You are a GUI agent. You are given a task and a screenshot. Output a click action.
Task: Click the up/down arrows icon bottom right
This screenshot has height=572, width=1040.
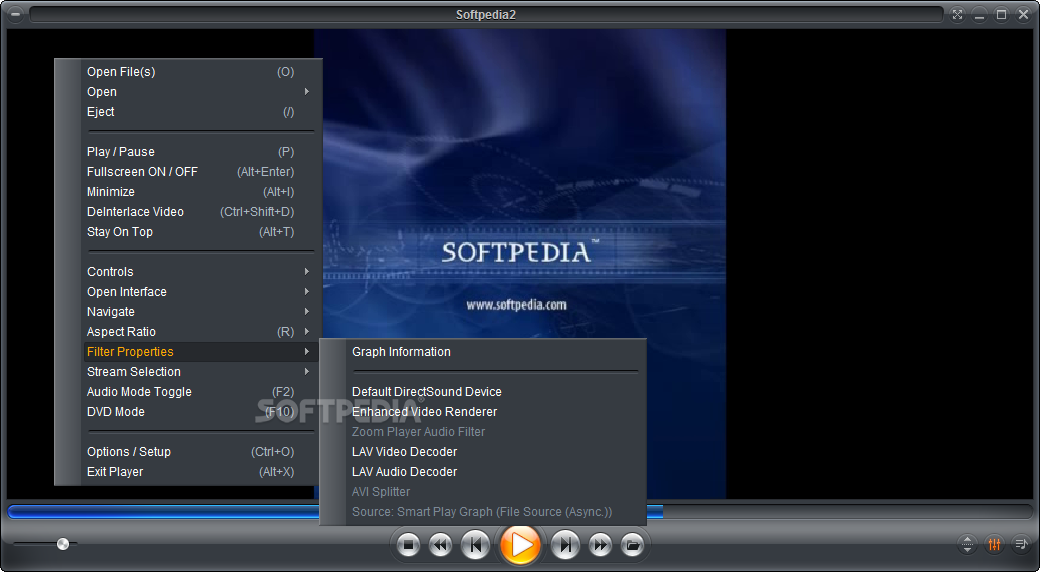pos(967,545)
